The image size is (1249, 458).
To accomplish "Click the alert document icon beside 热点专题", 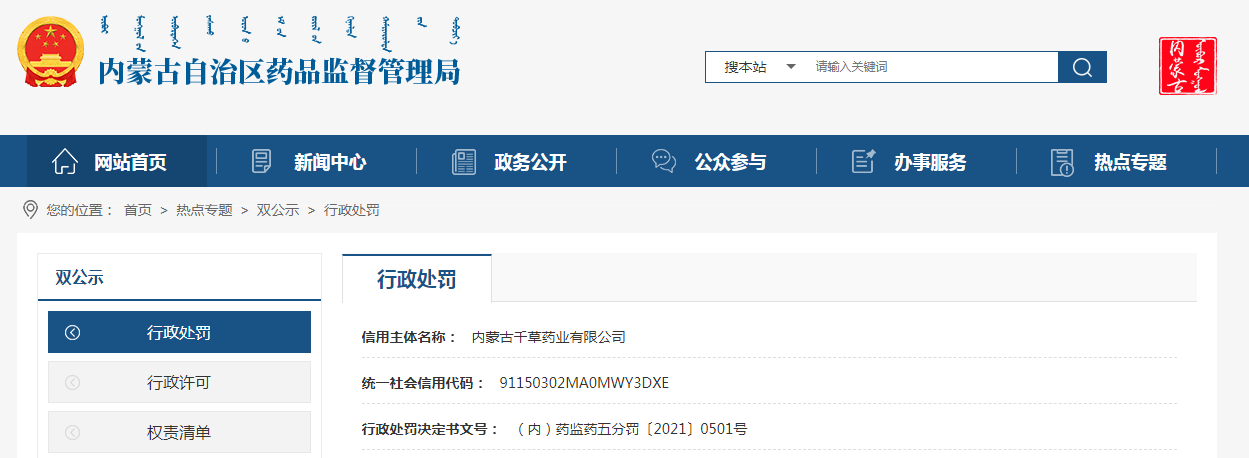I will [1062, 162].
